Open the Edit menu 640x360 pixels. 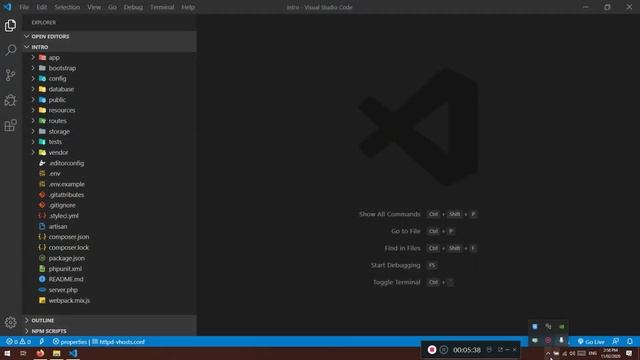(42, 7)
